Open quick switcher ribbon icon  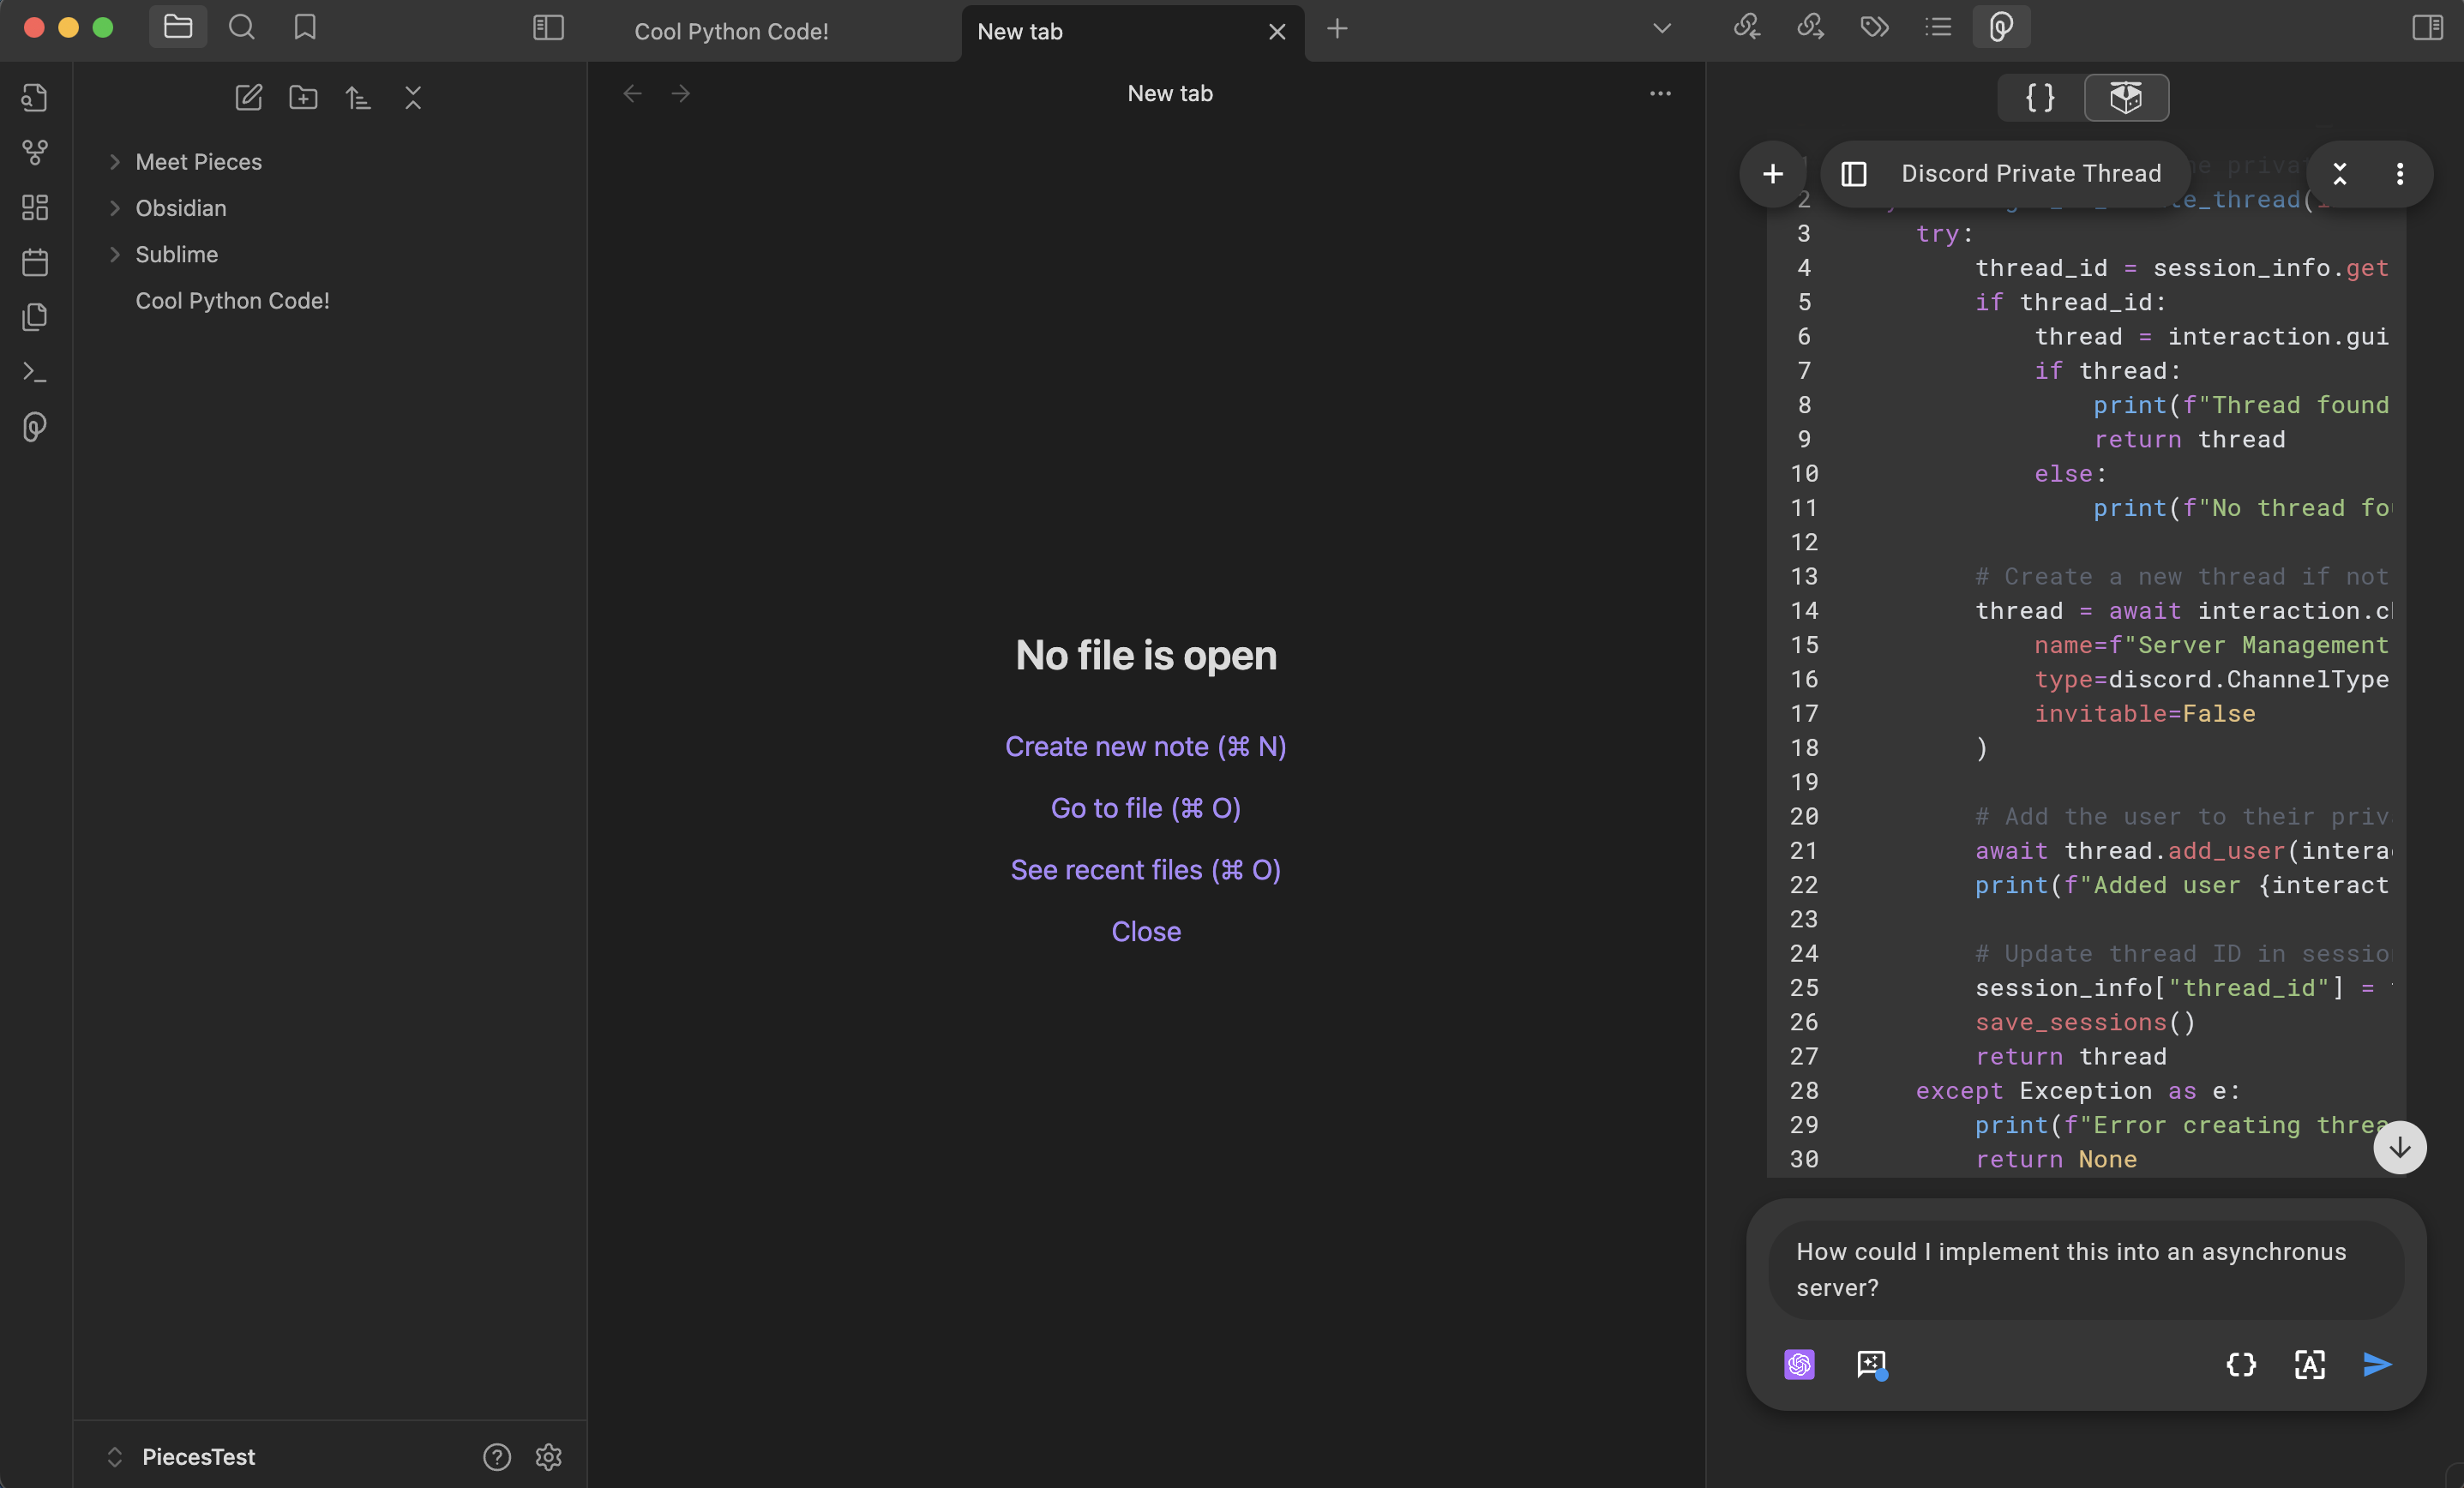coord(35,97)
